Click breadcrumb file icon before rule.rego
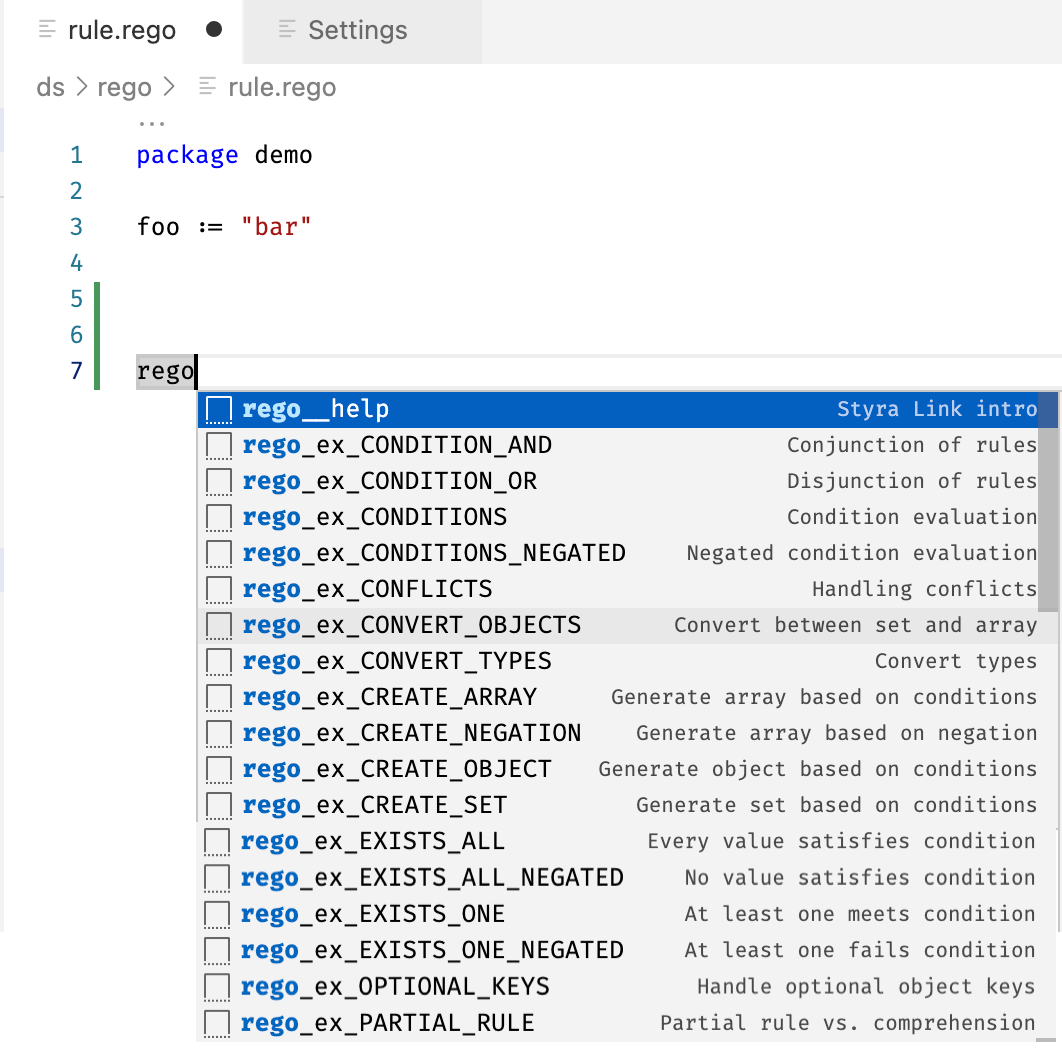The width and height of the screenshot is (1062, 1054). click(x=207, y=86)
